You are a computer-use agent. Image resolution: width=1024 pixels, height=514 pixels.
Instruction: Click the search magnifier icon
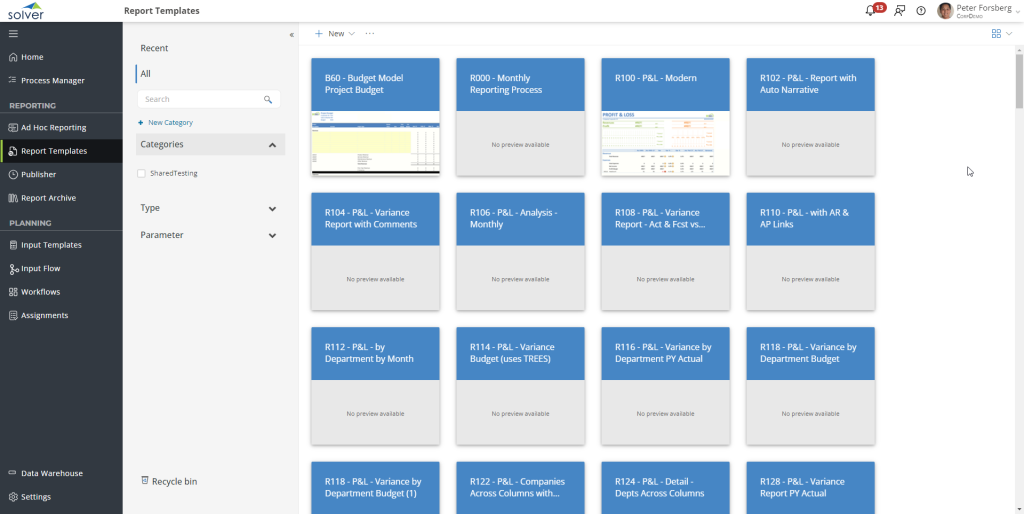click(x=268, y=100)
